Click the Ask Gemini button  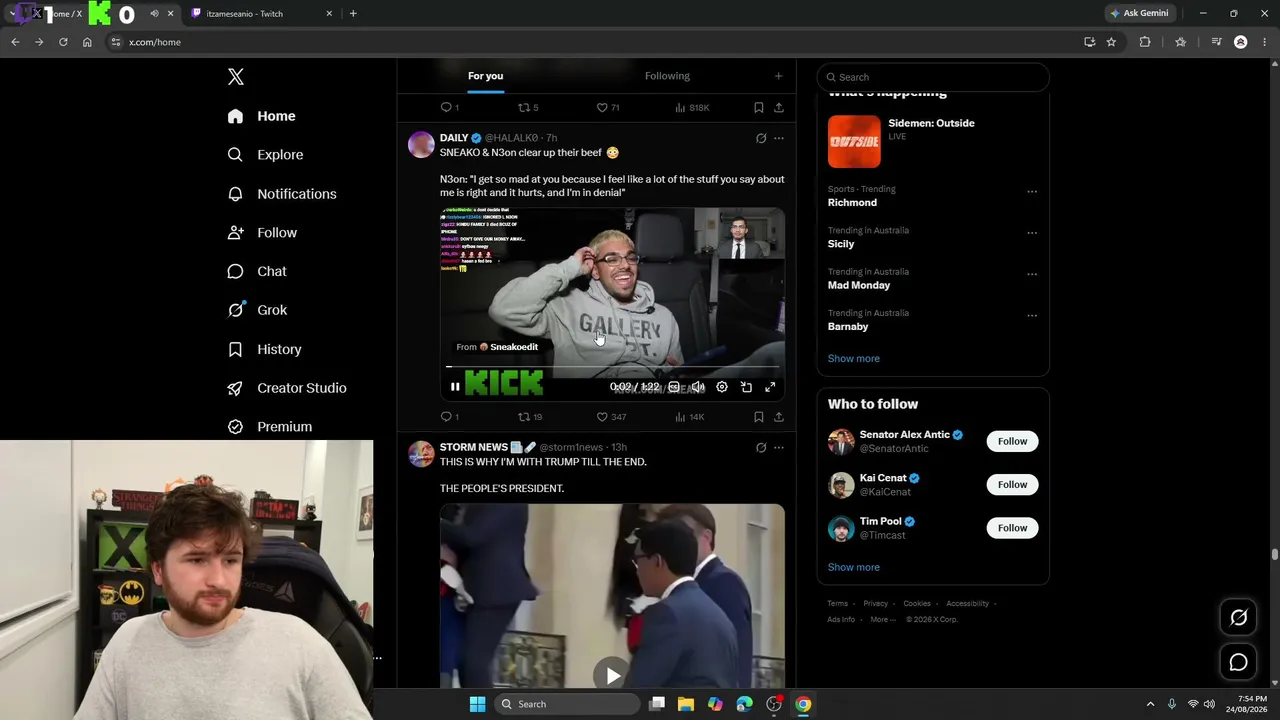tap(1139, 14)
